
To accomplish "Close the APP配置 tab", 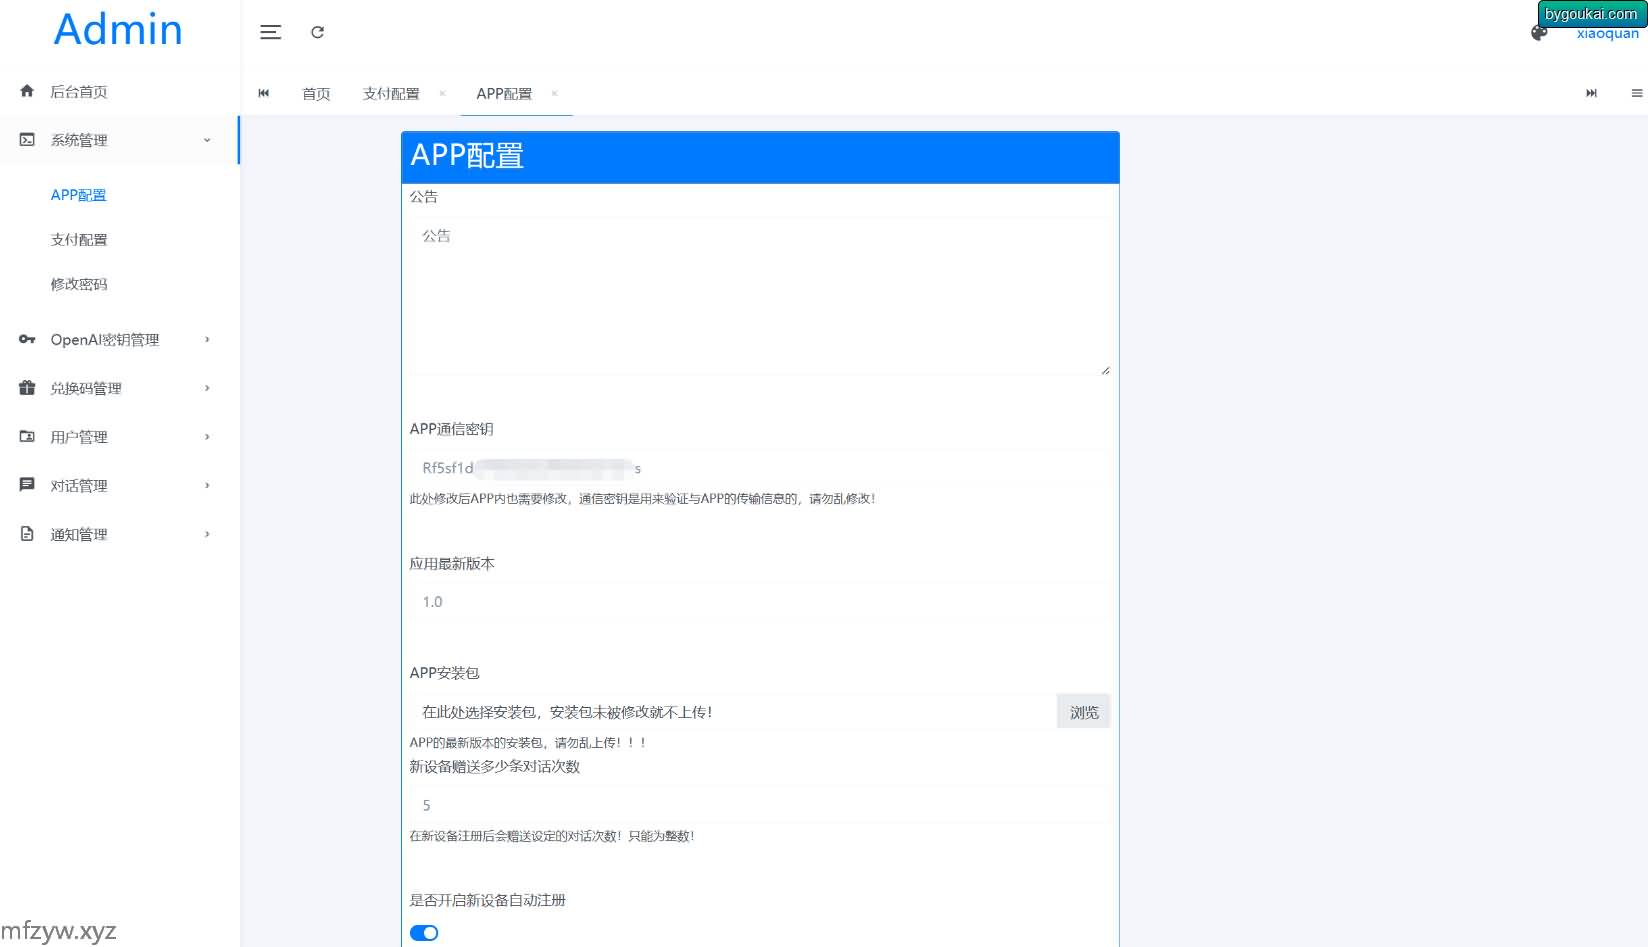I will (x=554, y=93).
